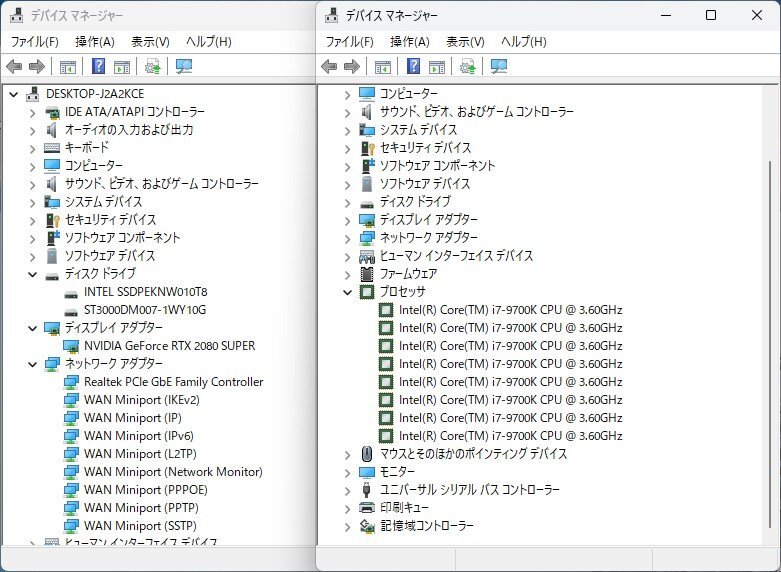Open Help icon in right window toolbar
The height and width of the screenshot is (572, 781).
pyautogui.click(x=413, y=66)
